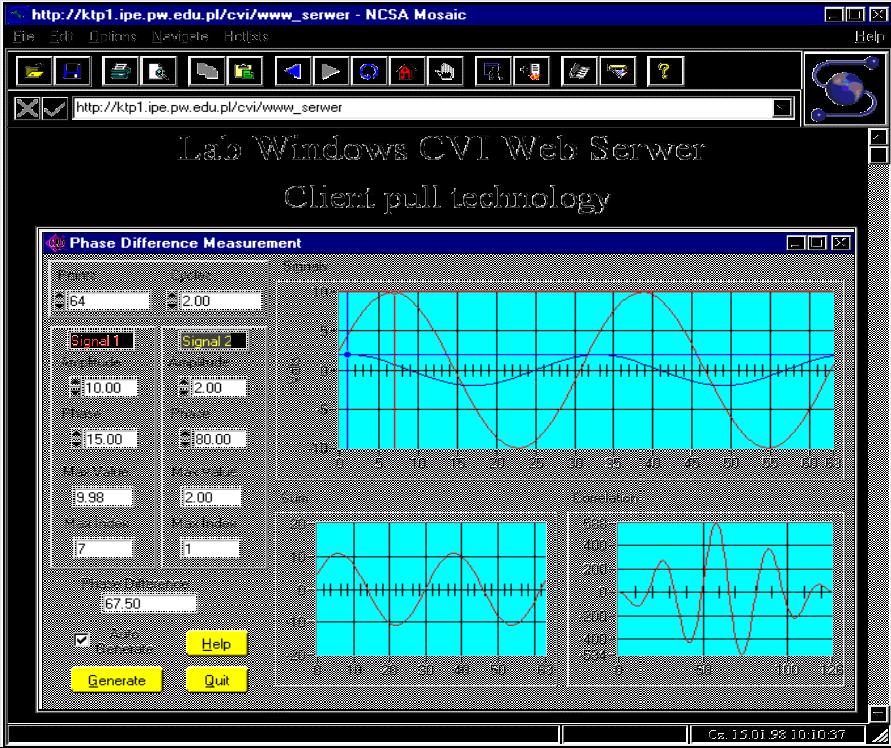The height and width of the screenshot is (748, 891).
Task: Click the Signal 2 Max Value field 2.00
Action: pos(211,497)
